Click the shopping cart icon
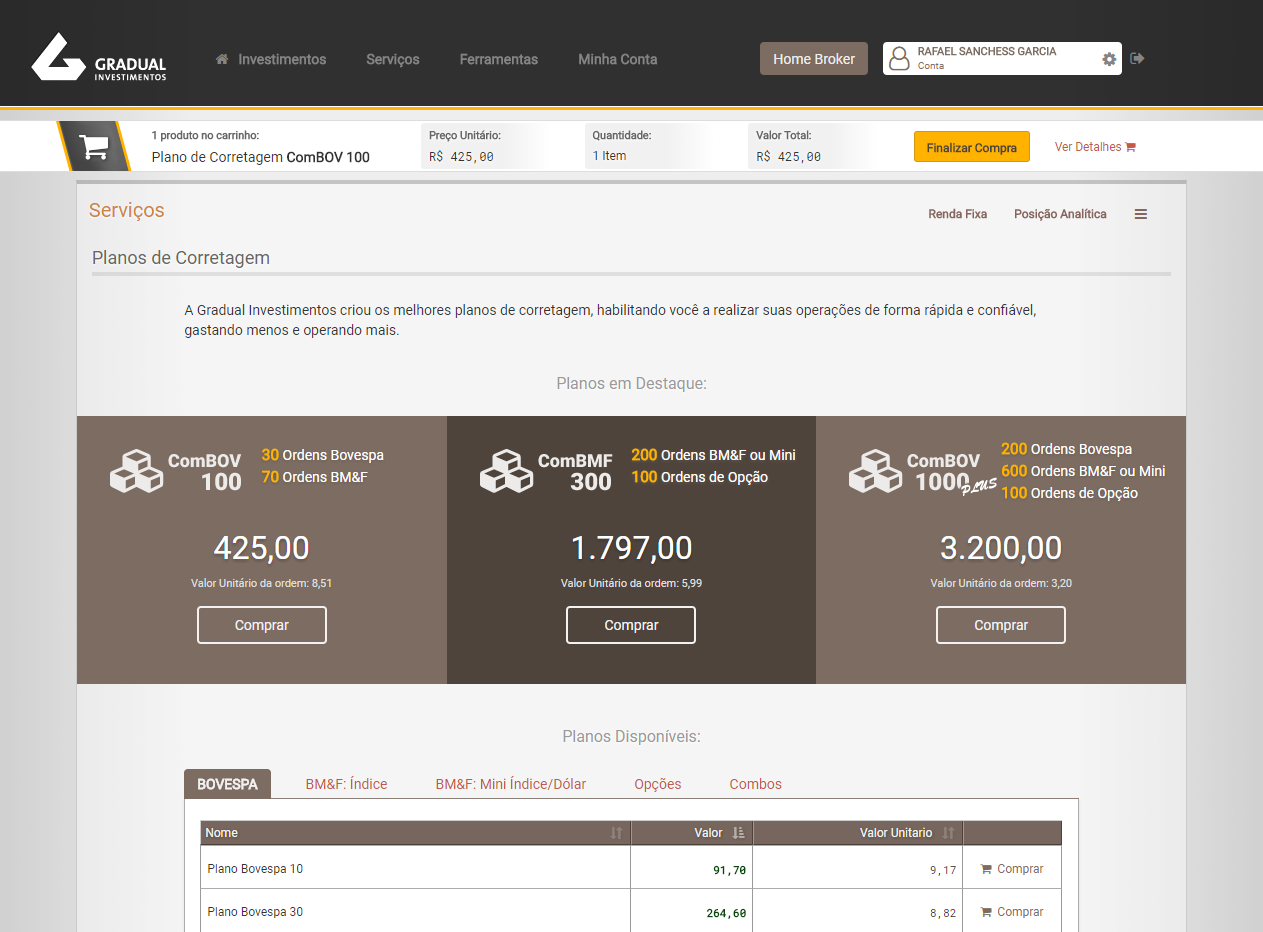 point(94,147)
